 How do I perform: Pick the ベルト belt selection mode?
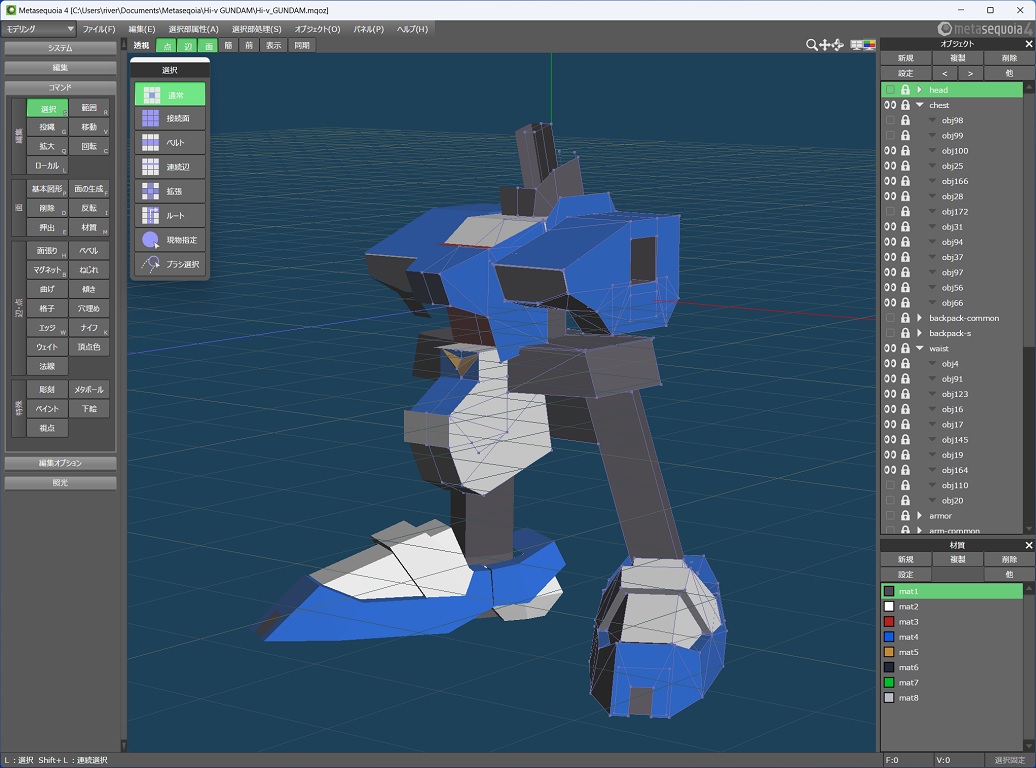coord(170,143)
